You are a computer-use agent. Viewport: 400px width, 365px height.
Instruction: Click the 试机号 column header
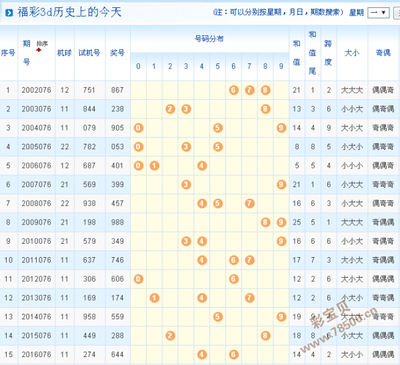tap(89, 53)
